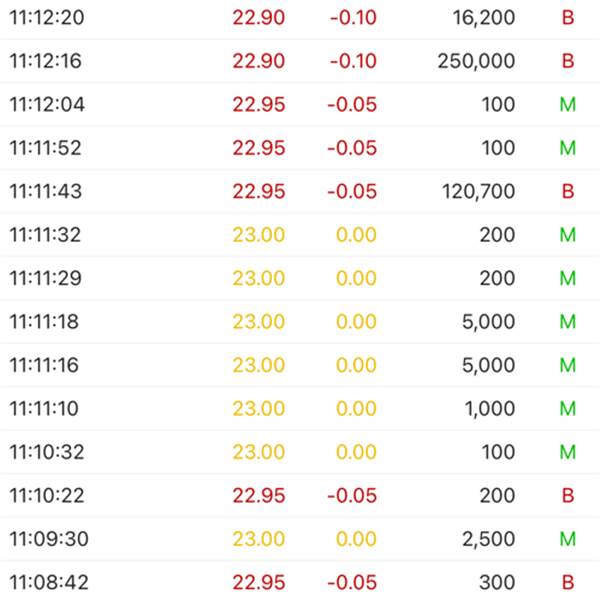Click the M marker for 11:11:10
The width and height of the screenshot is (600, 600).
coord(567,409)
